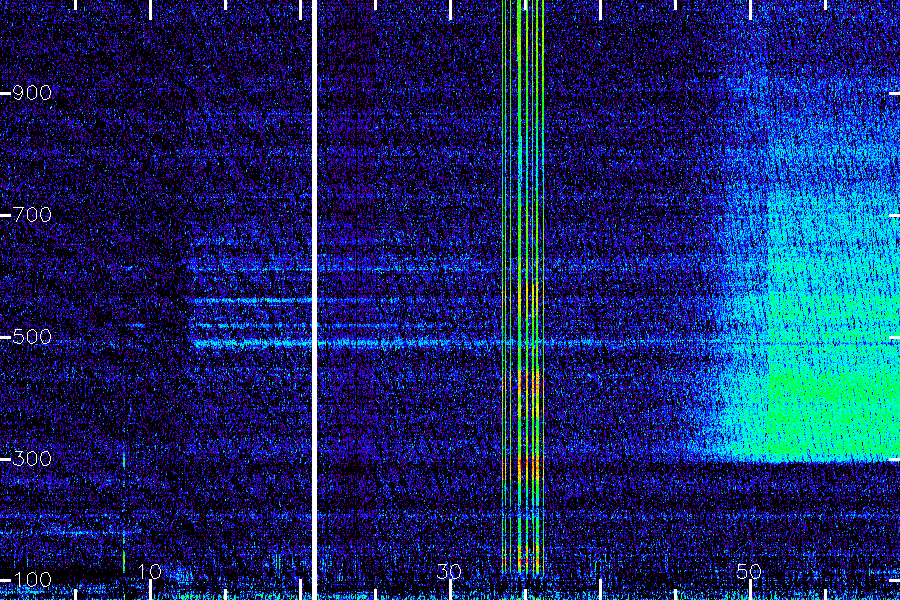
Task: Click the 100 frequency axis label
Action: coord(32,580)
